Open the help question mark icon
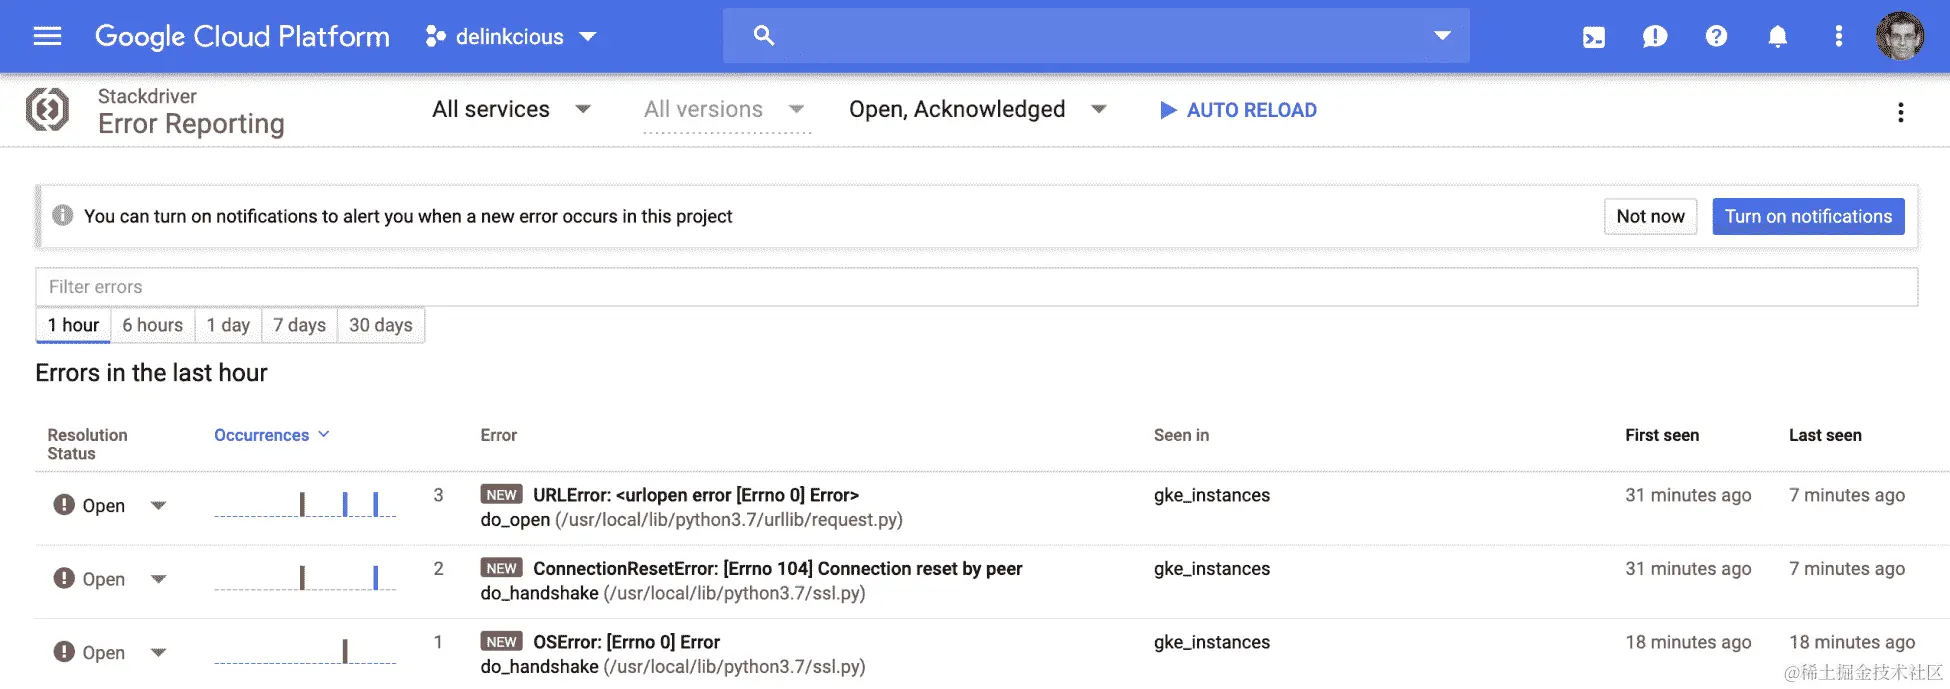This screenshot has width=1950, height=689. (x=1716, y=36)
